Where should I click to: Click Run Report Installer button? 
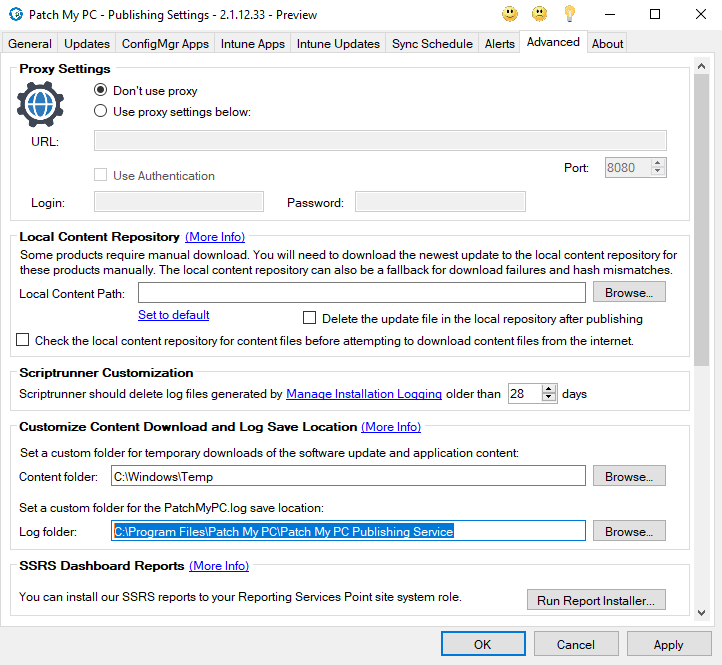coord(596,600)
